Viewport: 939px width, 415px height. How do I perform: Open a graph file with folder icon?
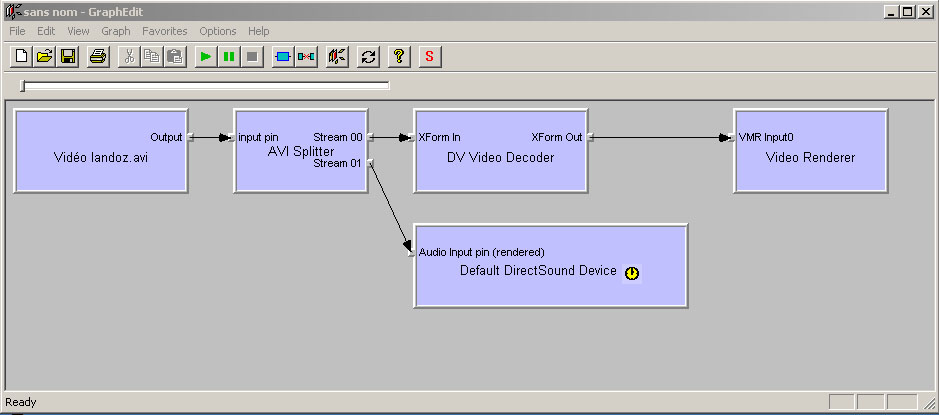coord(45,57)
